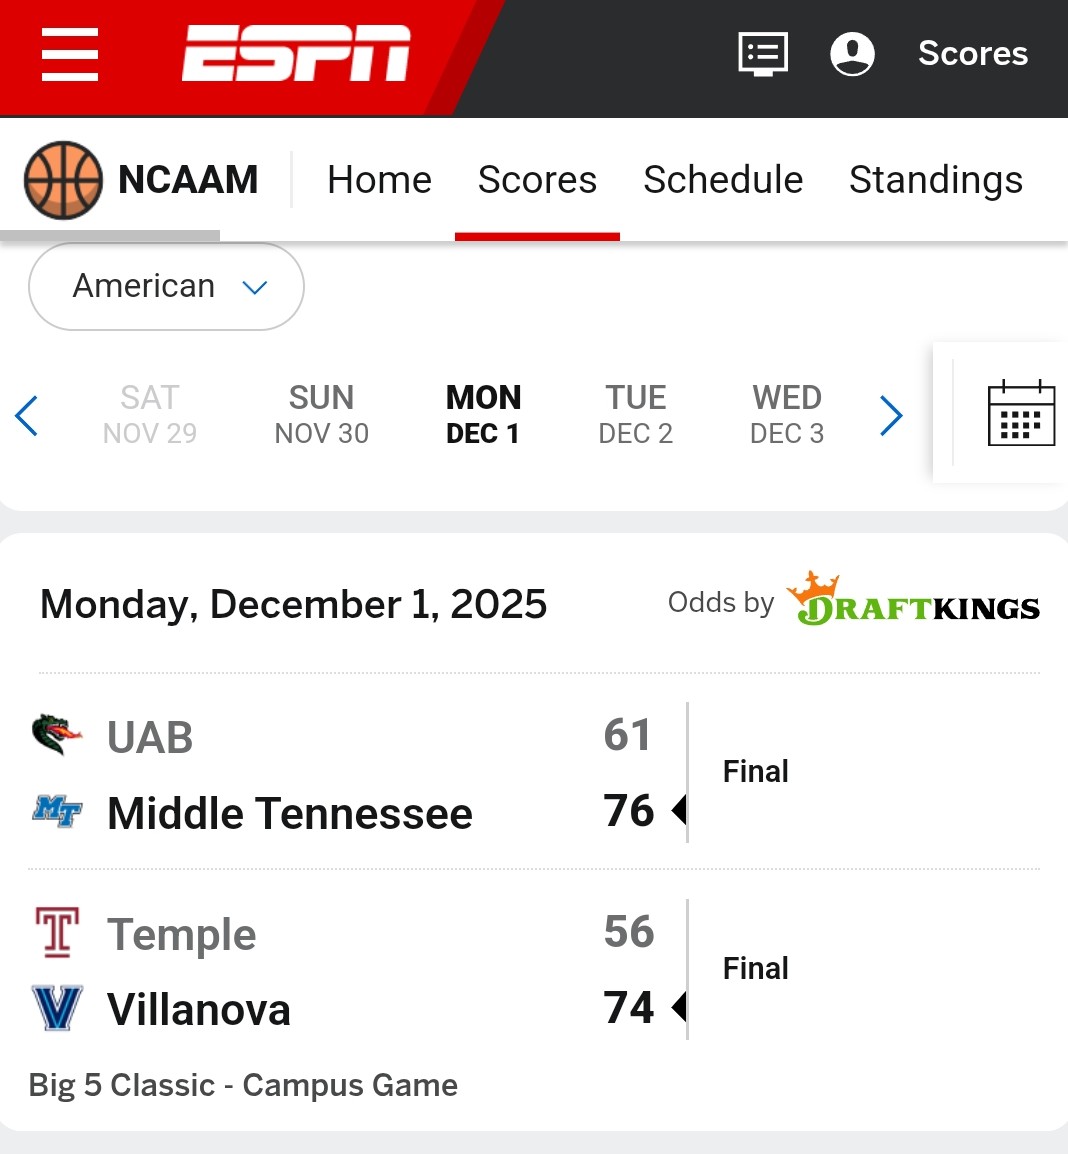Click the ESPN logo

(x=296, y=54)
